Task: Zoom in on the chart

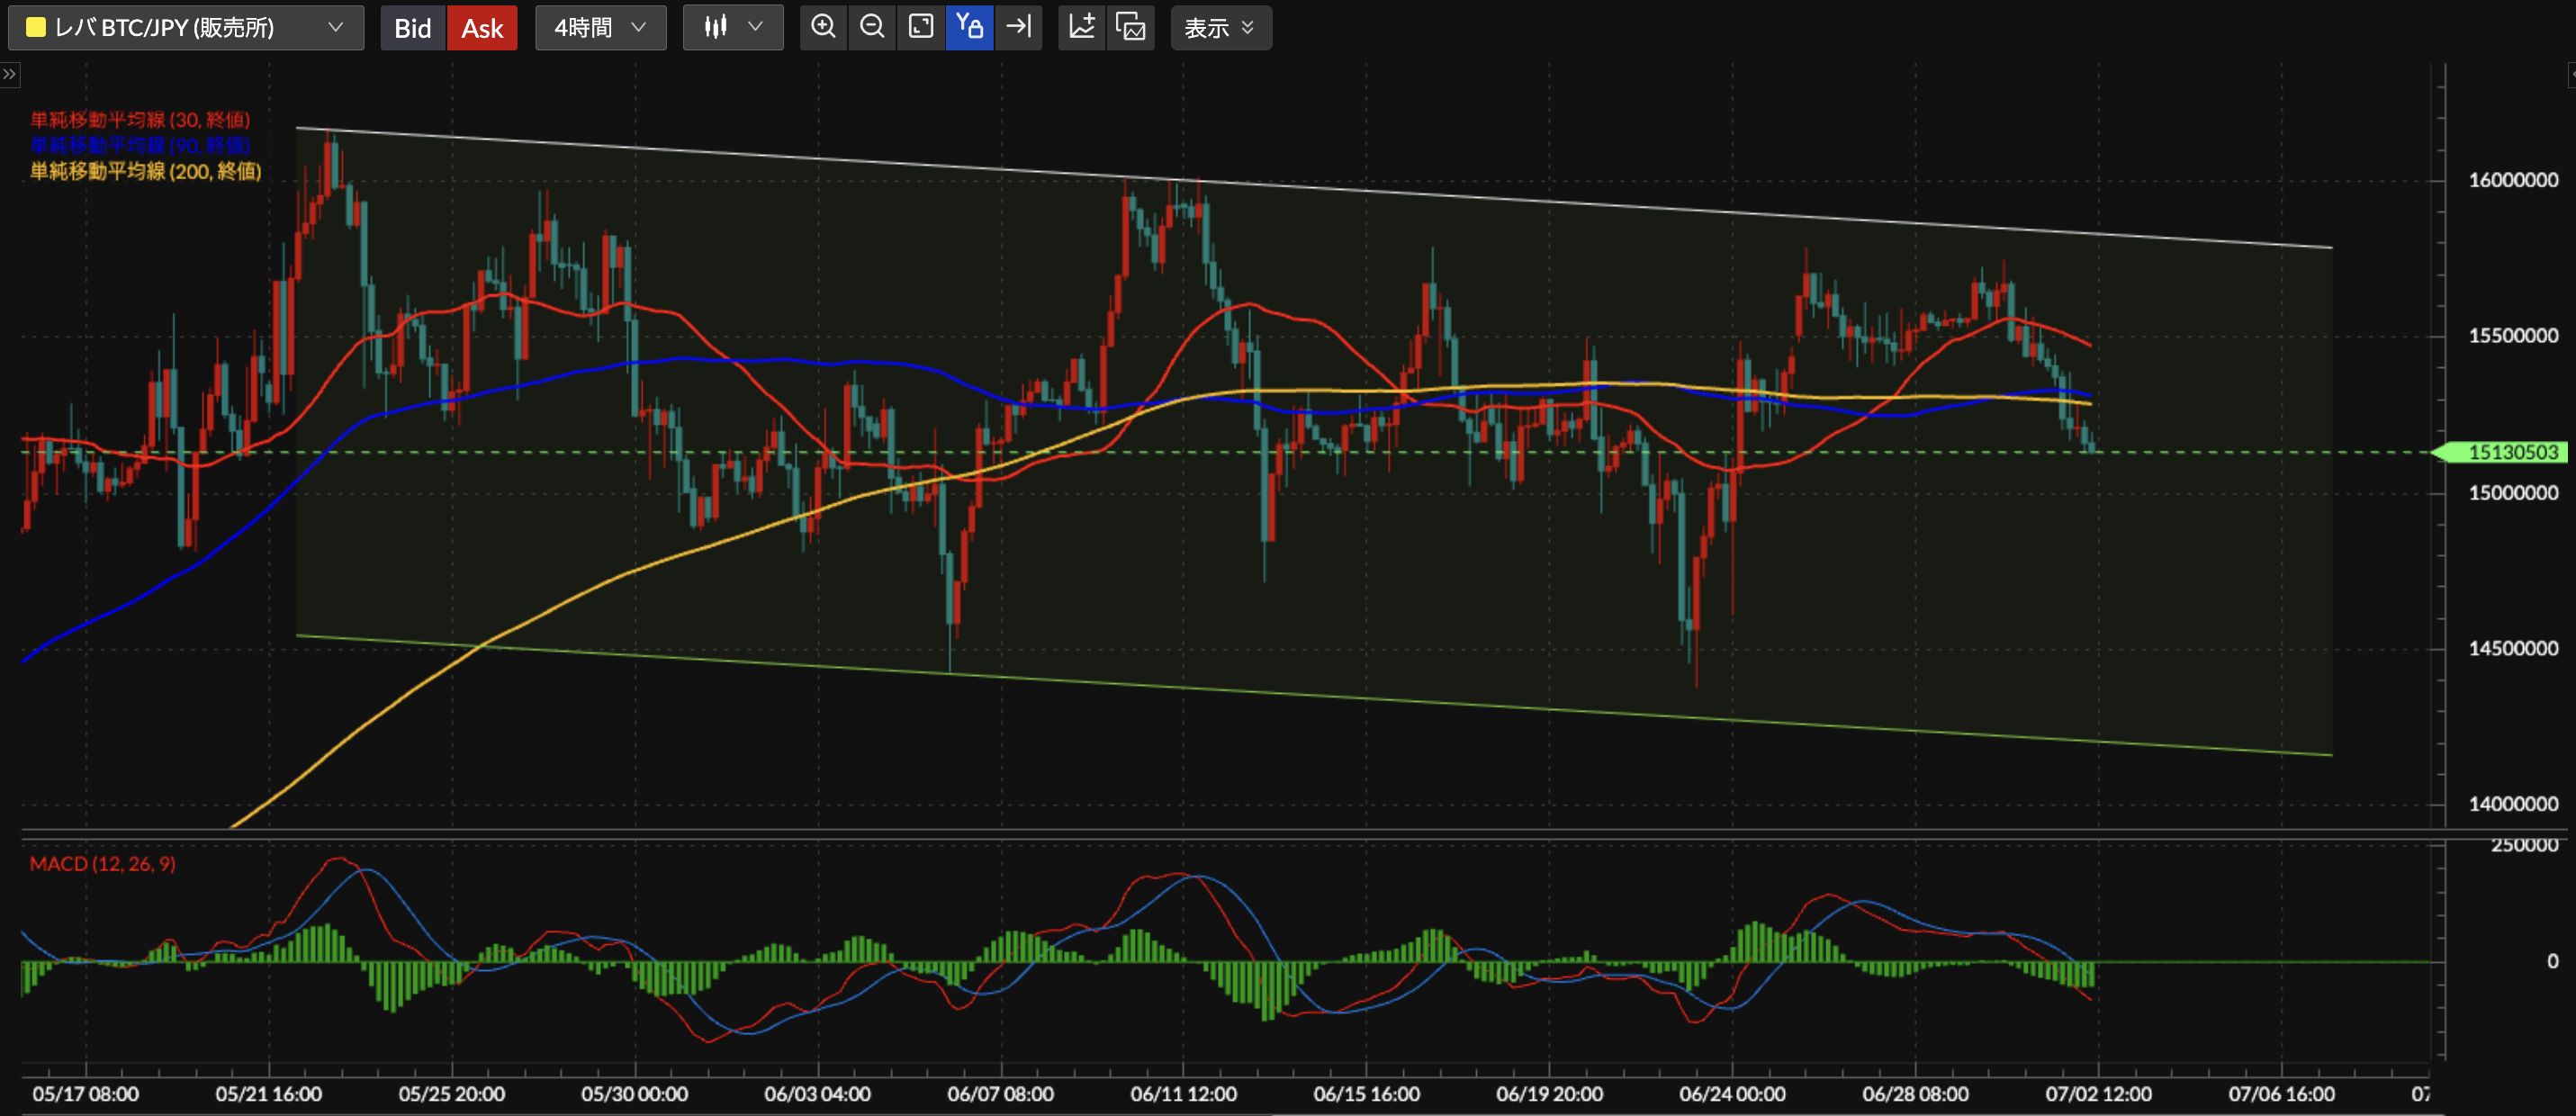Action: click(824, 27)
